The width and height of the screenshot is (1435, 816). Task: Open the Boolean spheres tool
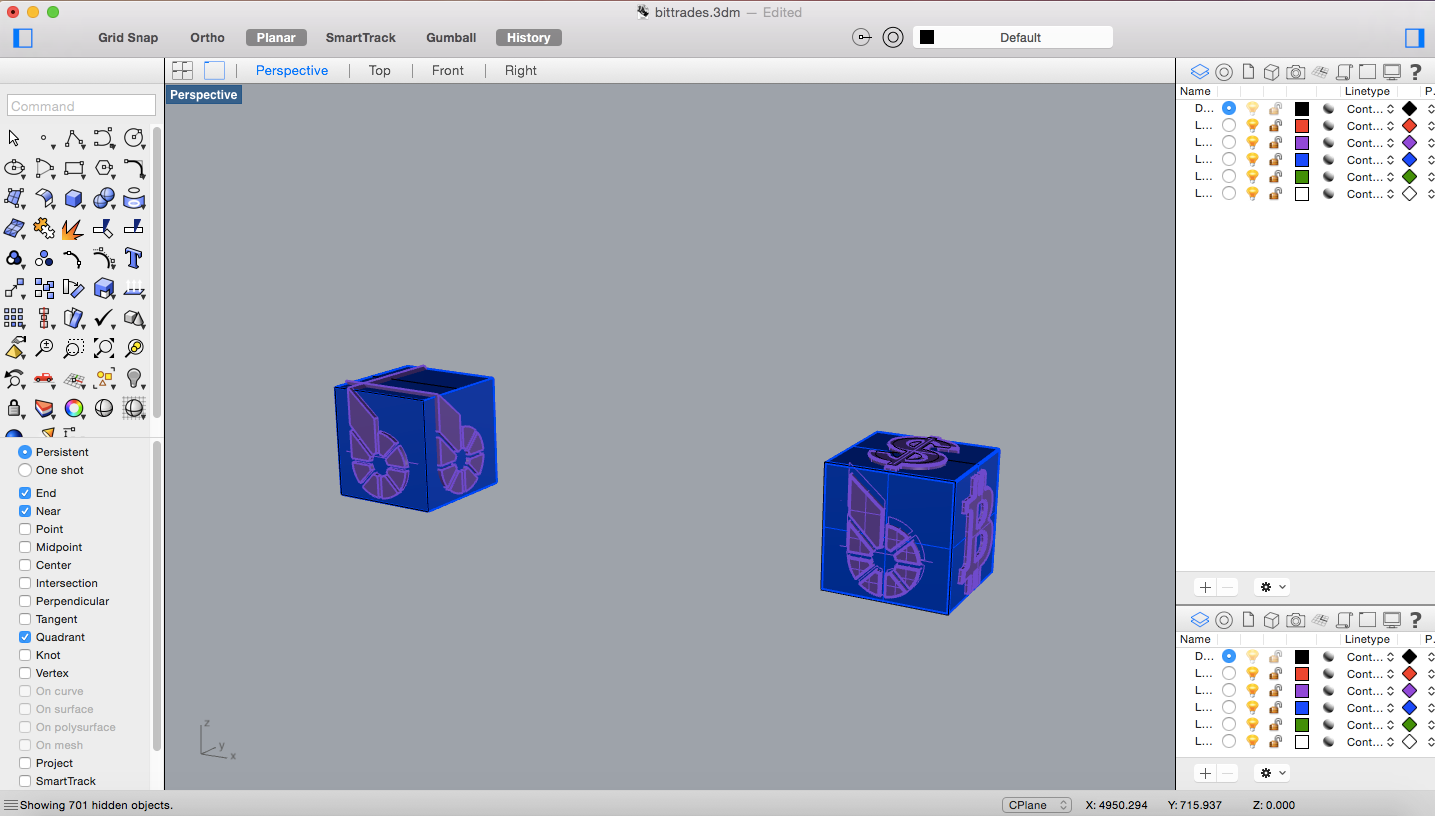pos(104,198)
